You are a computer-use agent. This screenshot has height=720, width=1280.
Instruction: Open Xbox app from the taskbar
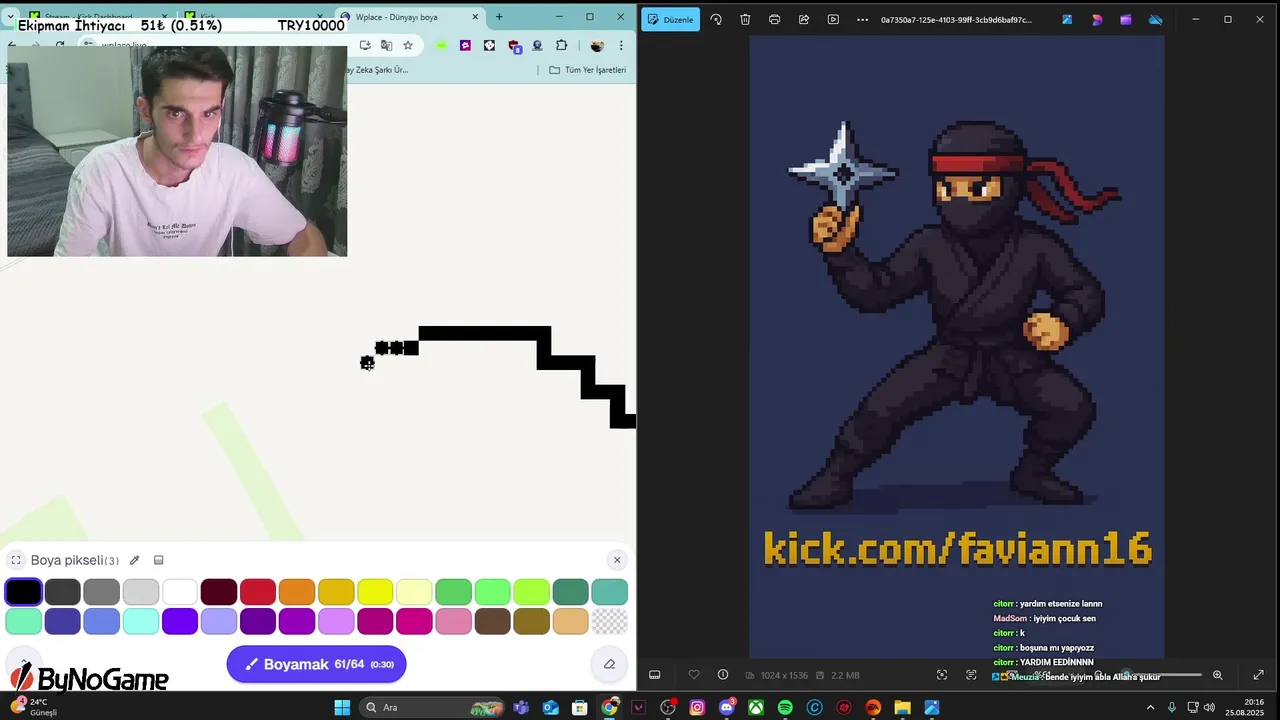pos(756,707)
